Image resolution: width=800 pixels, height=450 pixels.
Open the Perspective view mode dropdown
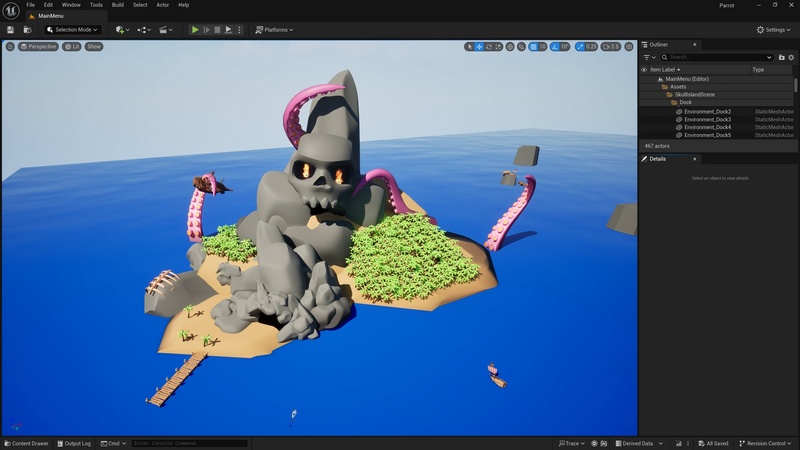[39, 47]
